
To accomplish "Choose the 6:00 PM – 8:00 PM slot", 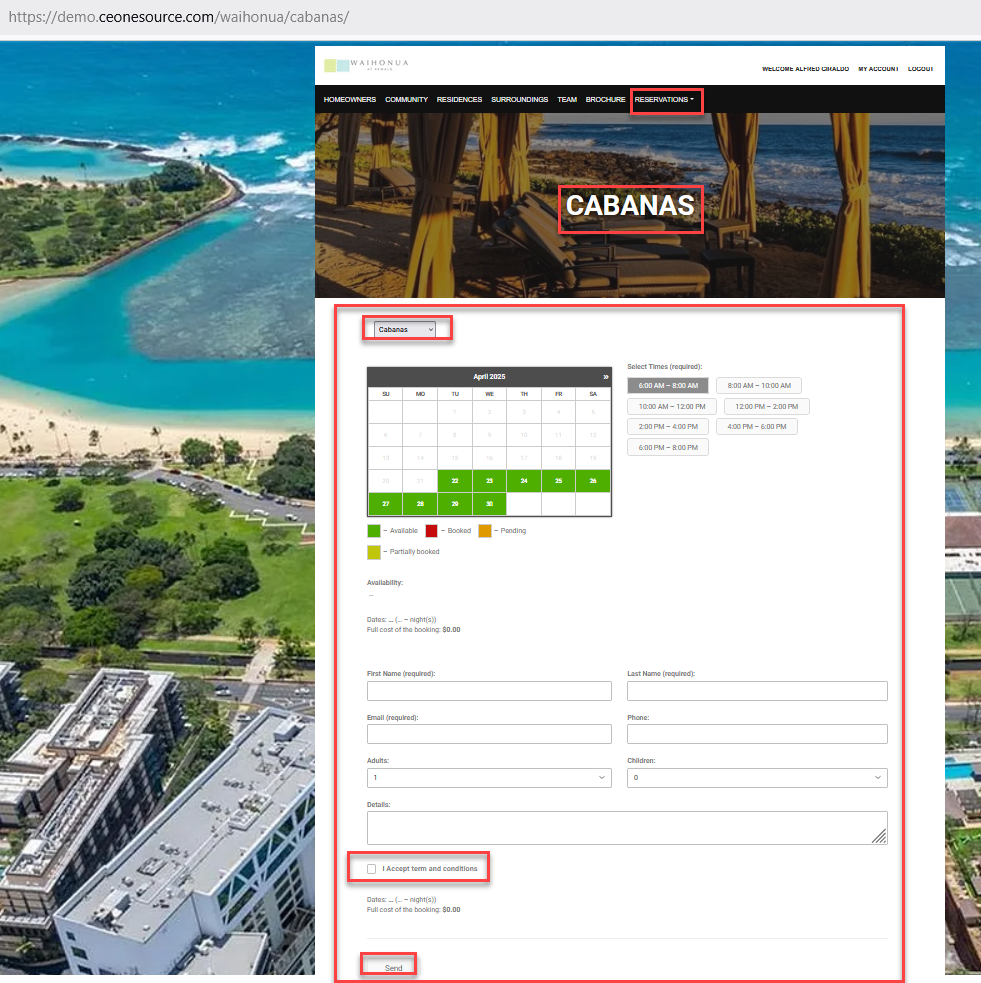I will tap(668, 448).
